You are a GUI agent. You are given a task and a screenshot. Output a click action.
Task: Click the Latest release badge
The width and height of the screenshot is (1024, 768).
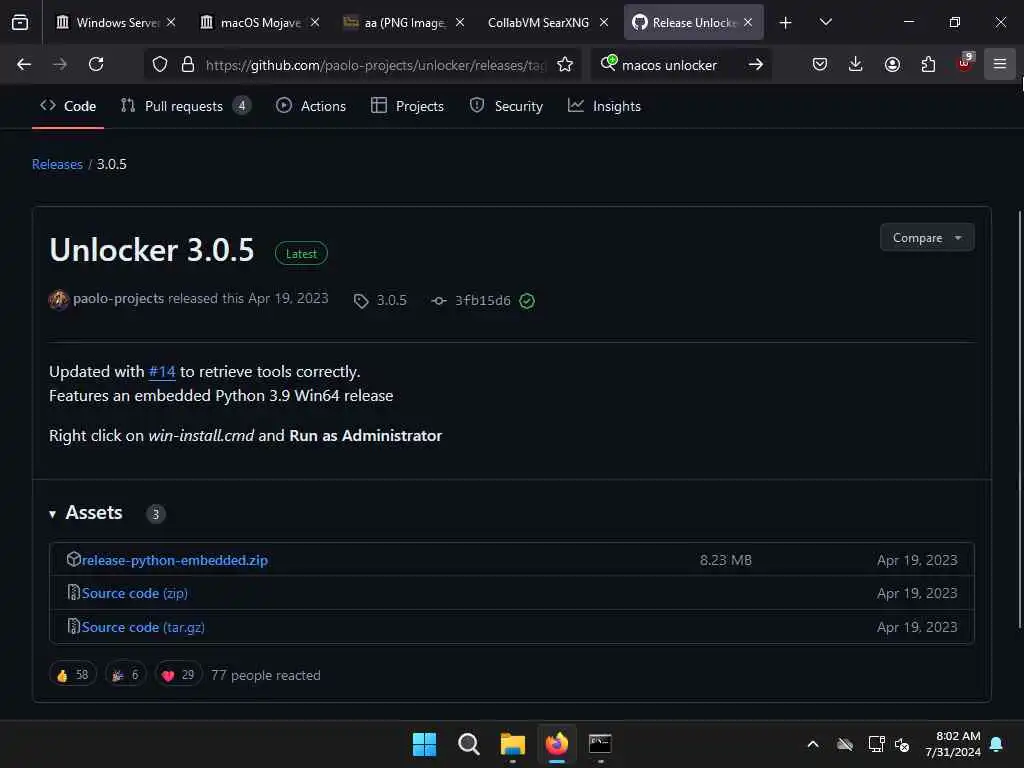click(x=301, y=253)
